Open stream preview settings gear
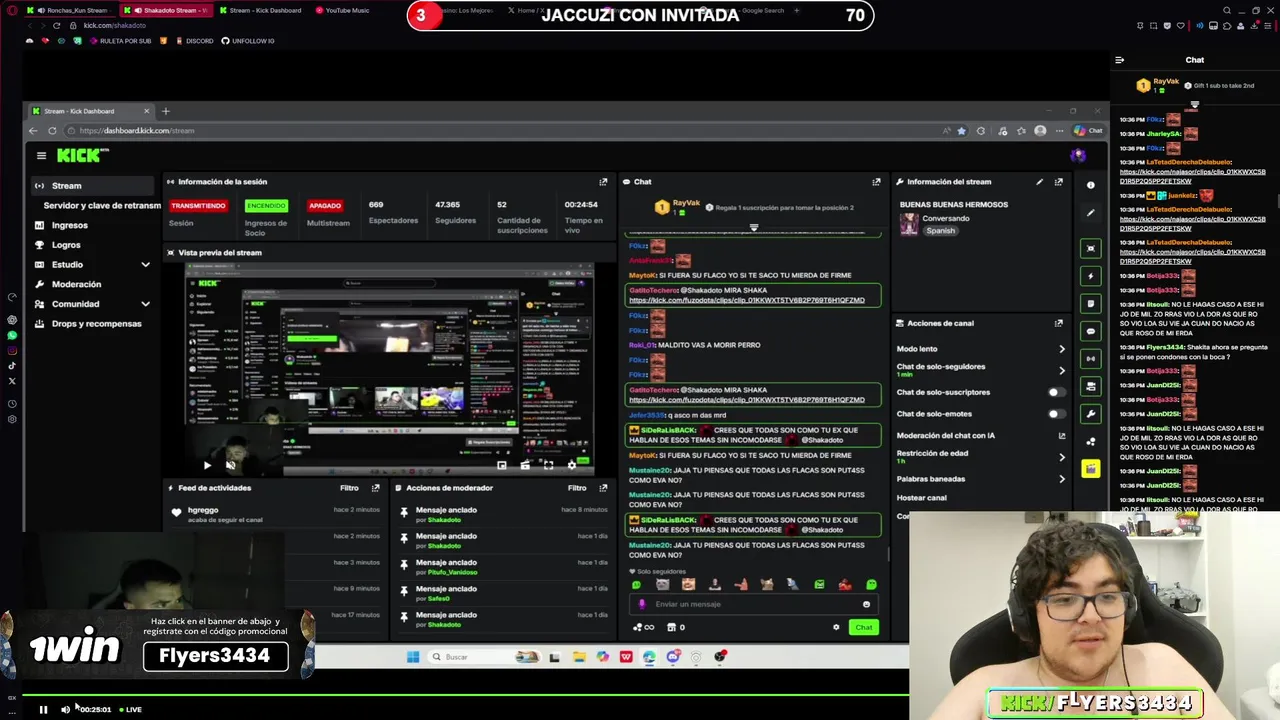Screen dimensions: 1280x720 pos(572,465)
